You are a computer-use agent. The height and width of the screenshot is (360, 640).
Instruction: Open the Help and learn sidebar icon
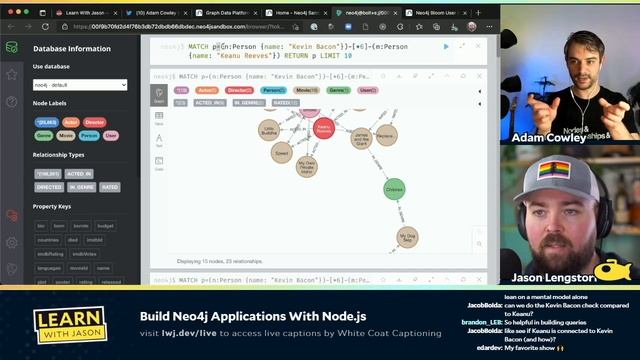12,102
